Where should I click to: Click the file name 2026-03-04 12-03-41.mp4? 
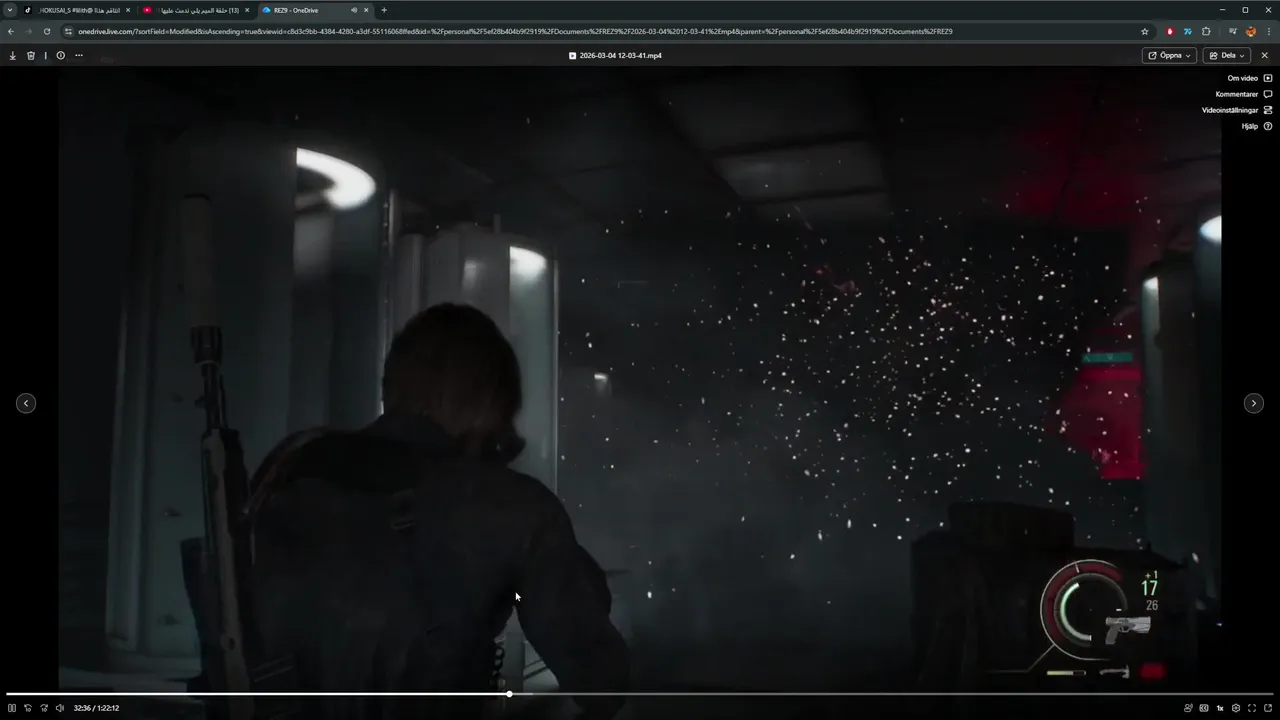click(x=620, y=55)
